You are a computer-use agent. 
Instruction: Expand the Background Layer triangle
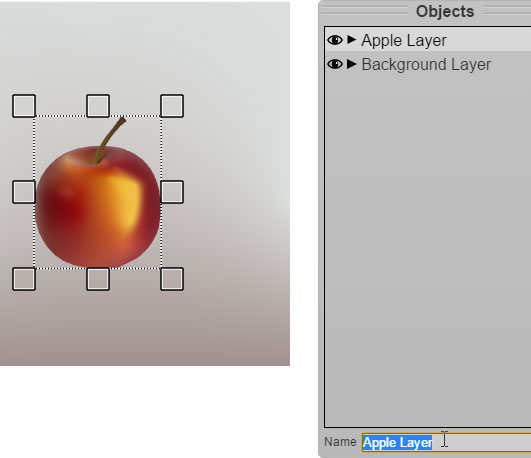(x=352, y=63)
